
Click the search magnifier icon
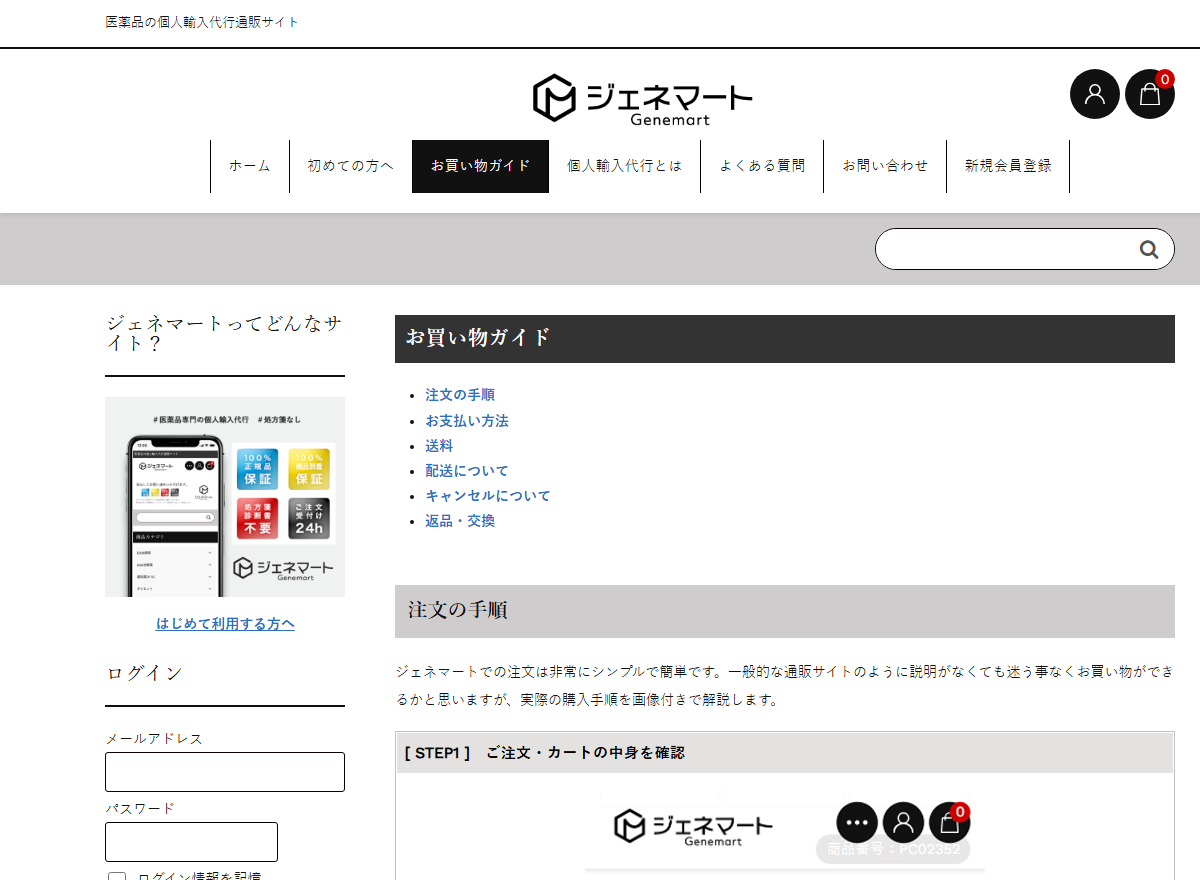1149,249
